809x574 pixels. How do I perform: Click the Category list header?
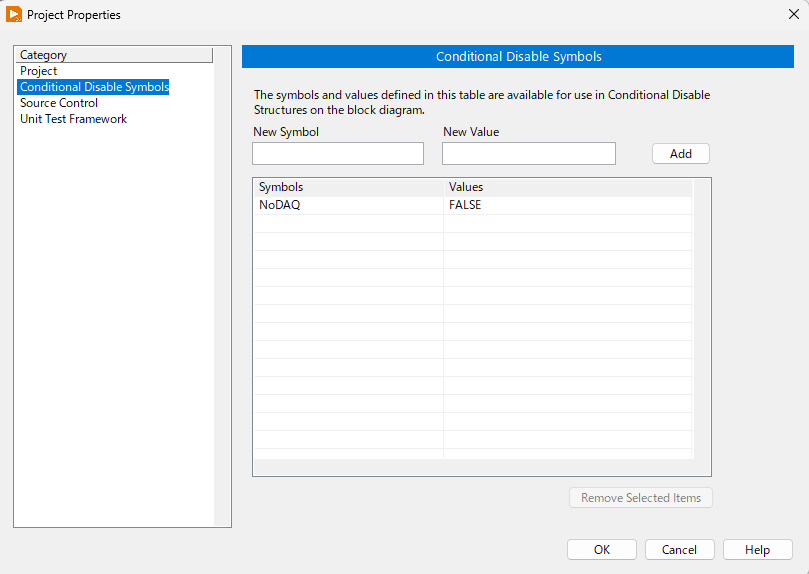tap(114, 55)
